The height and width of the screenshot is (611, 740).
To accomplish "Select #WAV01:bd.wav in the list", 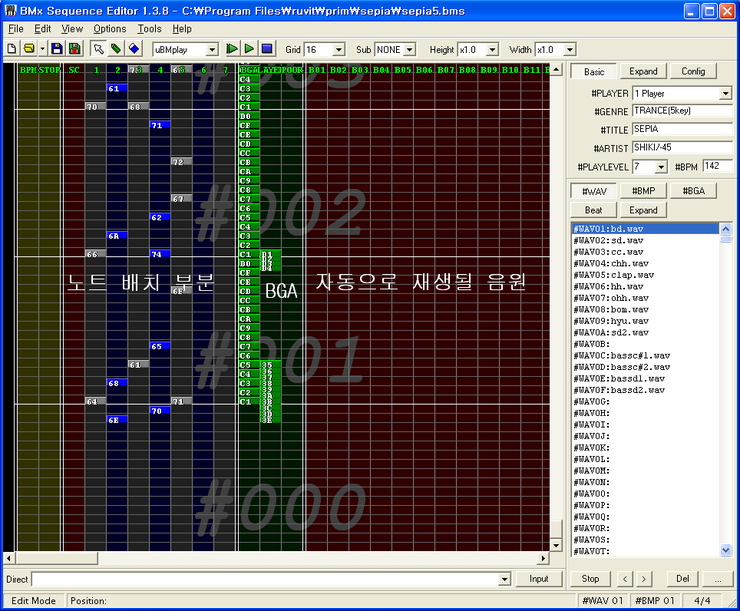I will [x=646, y=229].
